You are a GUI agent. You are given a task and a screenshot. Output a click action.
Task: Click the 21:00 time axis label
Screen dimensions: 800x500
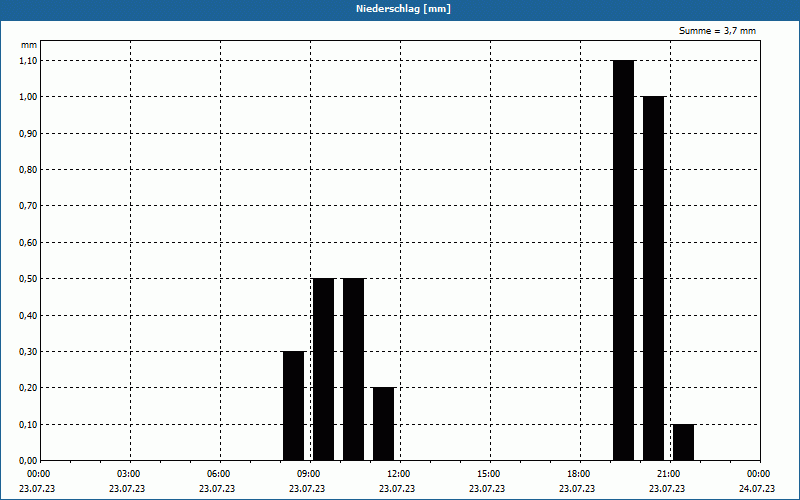(668, 474)
